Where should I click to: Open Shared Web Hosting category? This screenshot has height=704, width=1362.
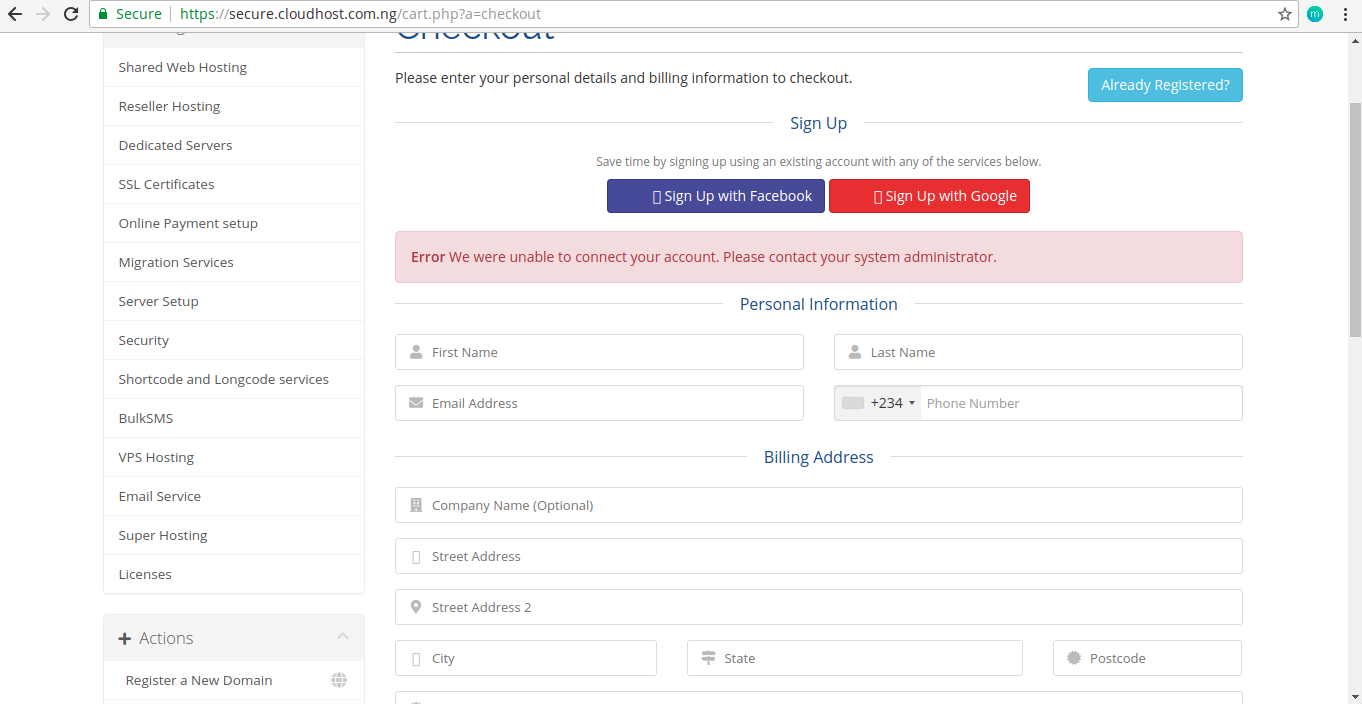(x=234, y=67)
